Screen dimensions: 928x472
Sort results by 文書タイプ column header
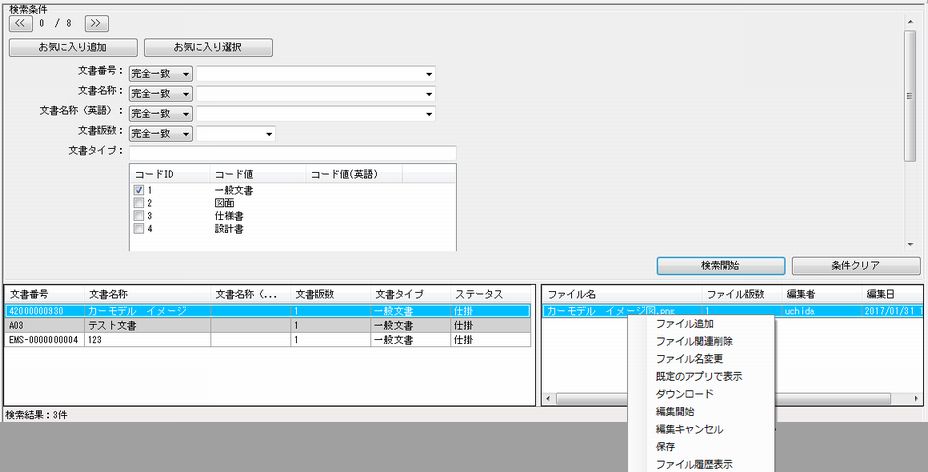[410, 295]
